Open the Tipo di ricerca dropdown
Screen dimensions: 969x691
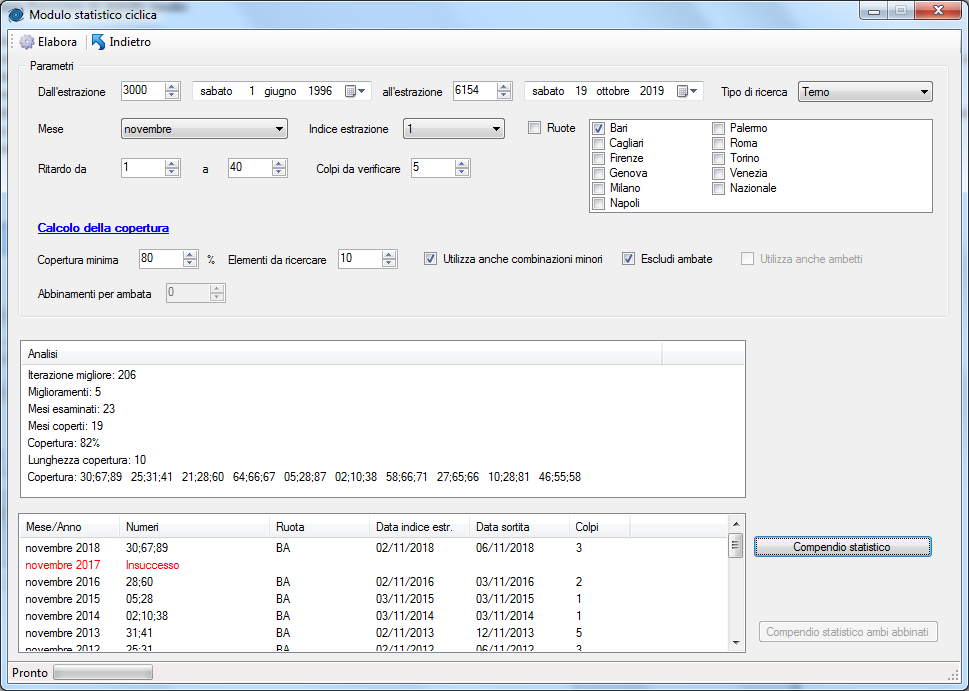[865, 91]
